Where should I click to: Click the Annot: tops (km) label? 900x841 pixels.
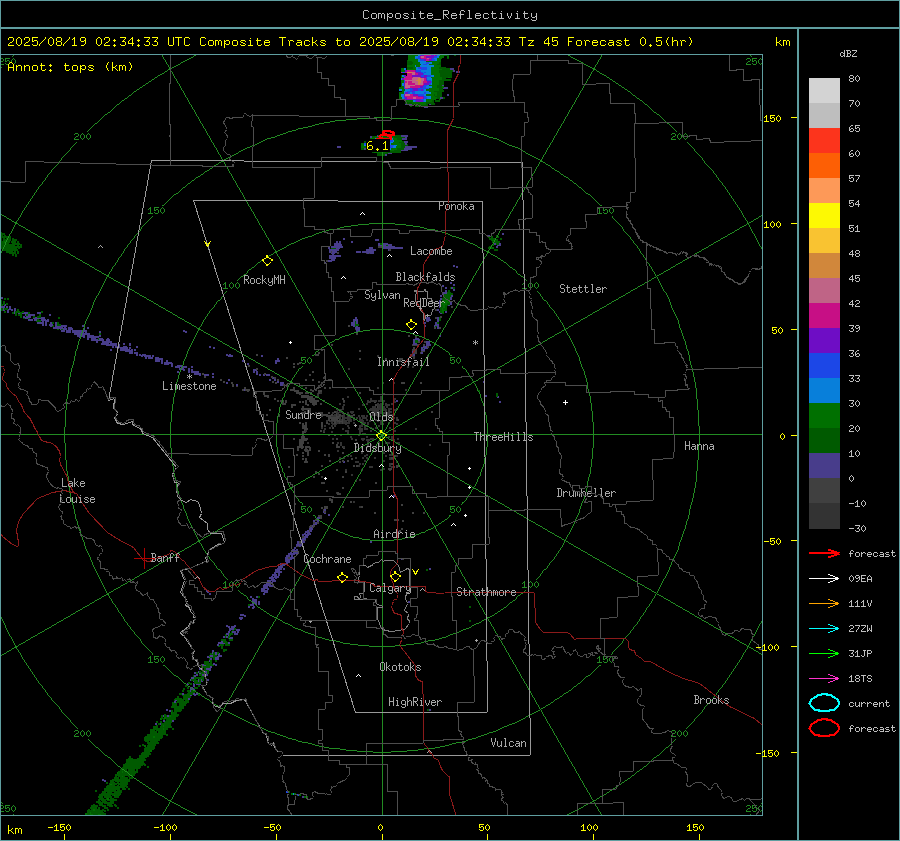[x=70, y=67]
